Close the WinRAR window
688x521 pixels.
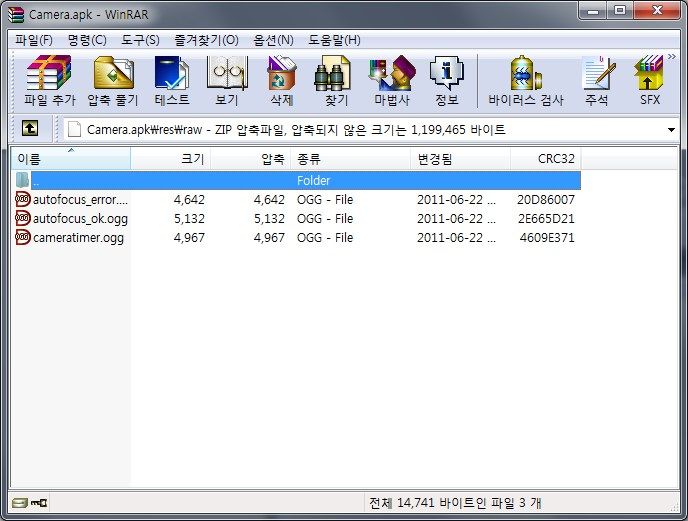pos(657,11)
